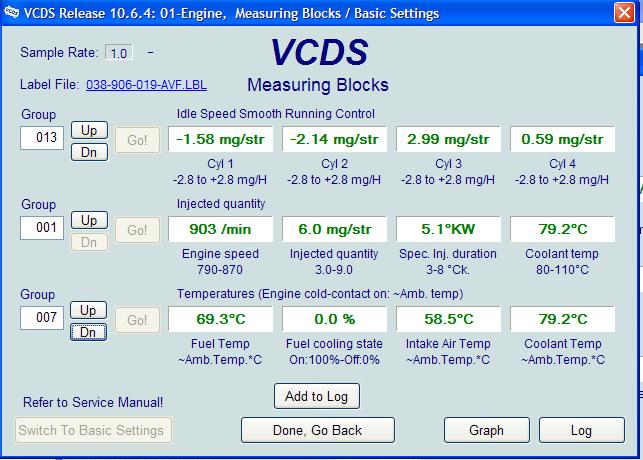Step Group 007 down using Dn button
This screenshot has height=460, width=643.
pos(89,332)
